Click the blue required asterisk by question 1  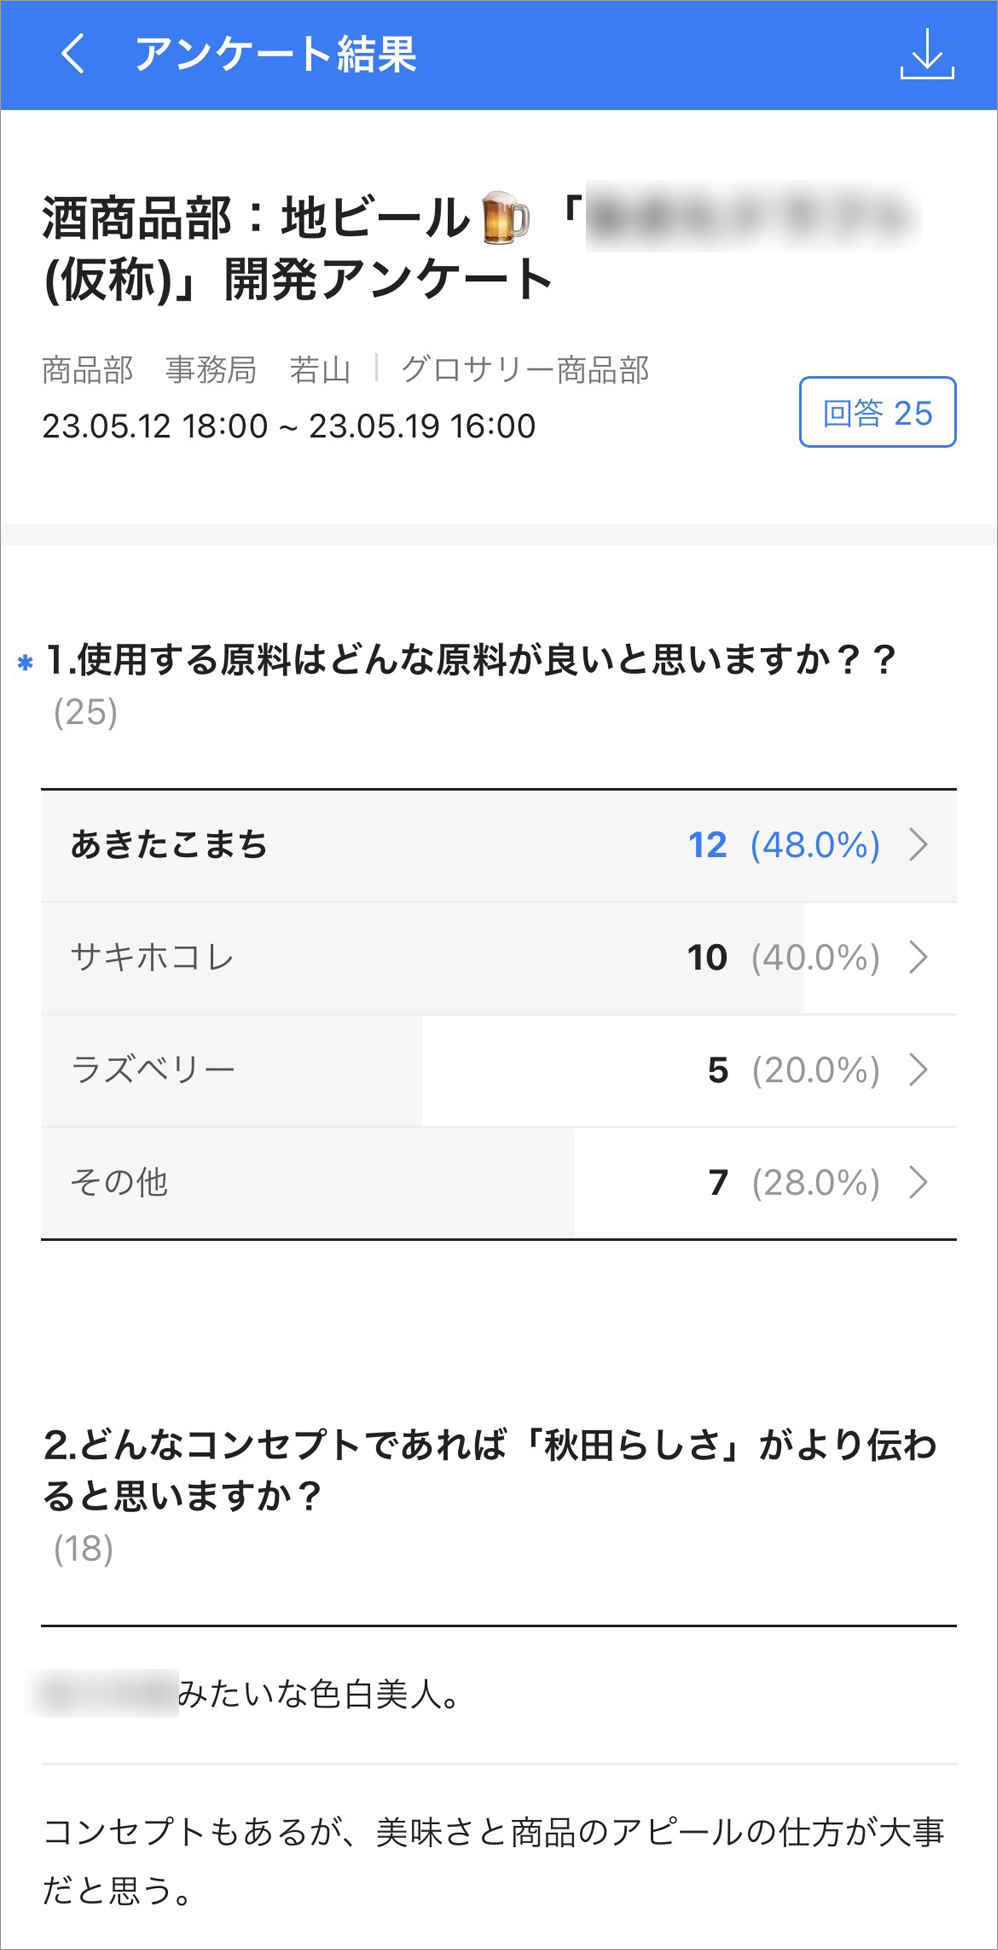(x=26, y=662)
